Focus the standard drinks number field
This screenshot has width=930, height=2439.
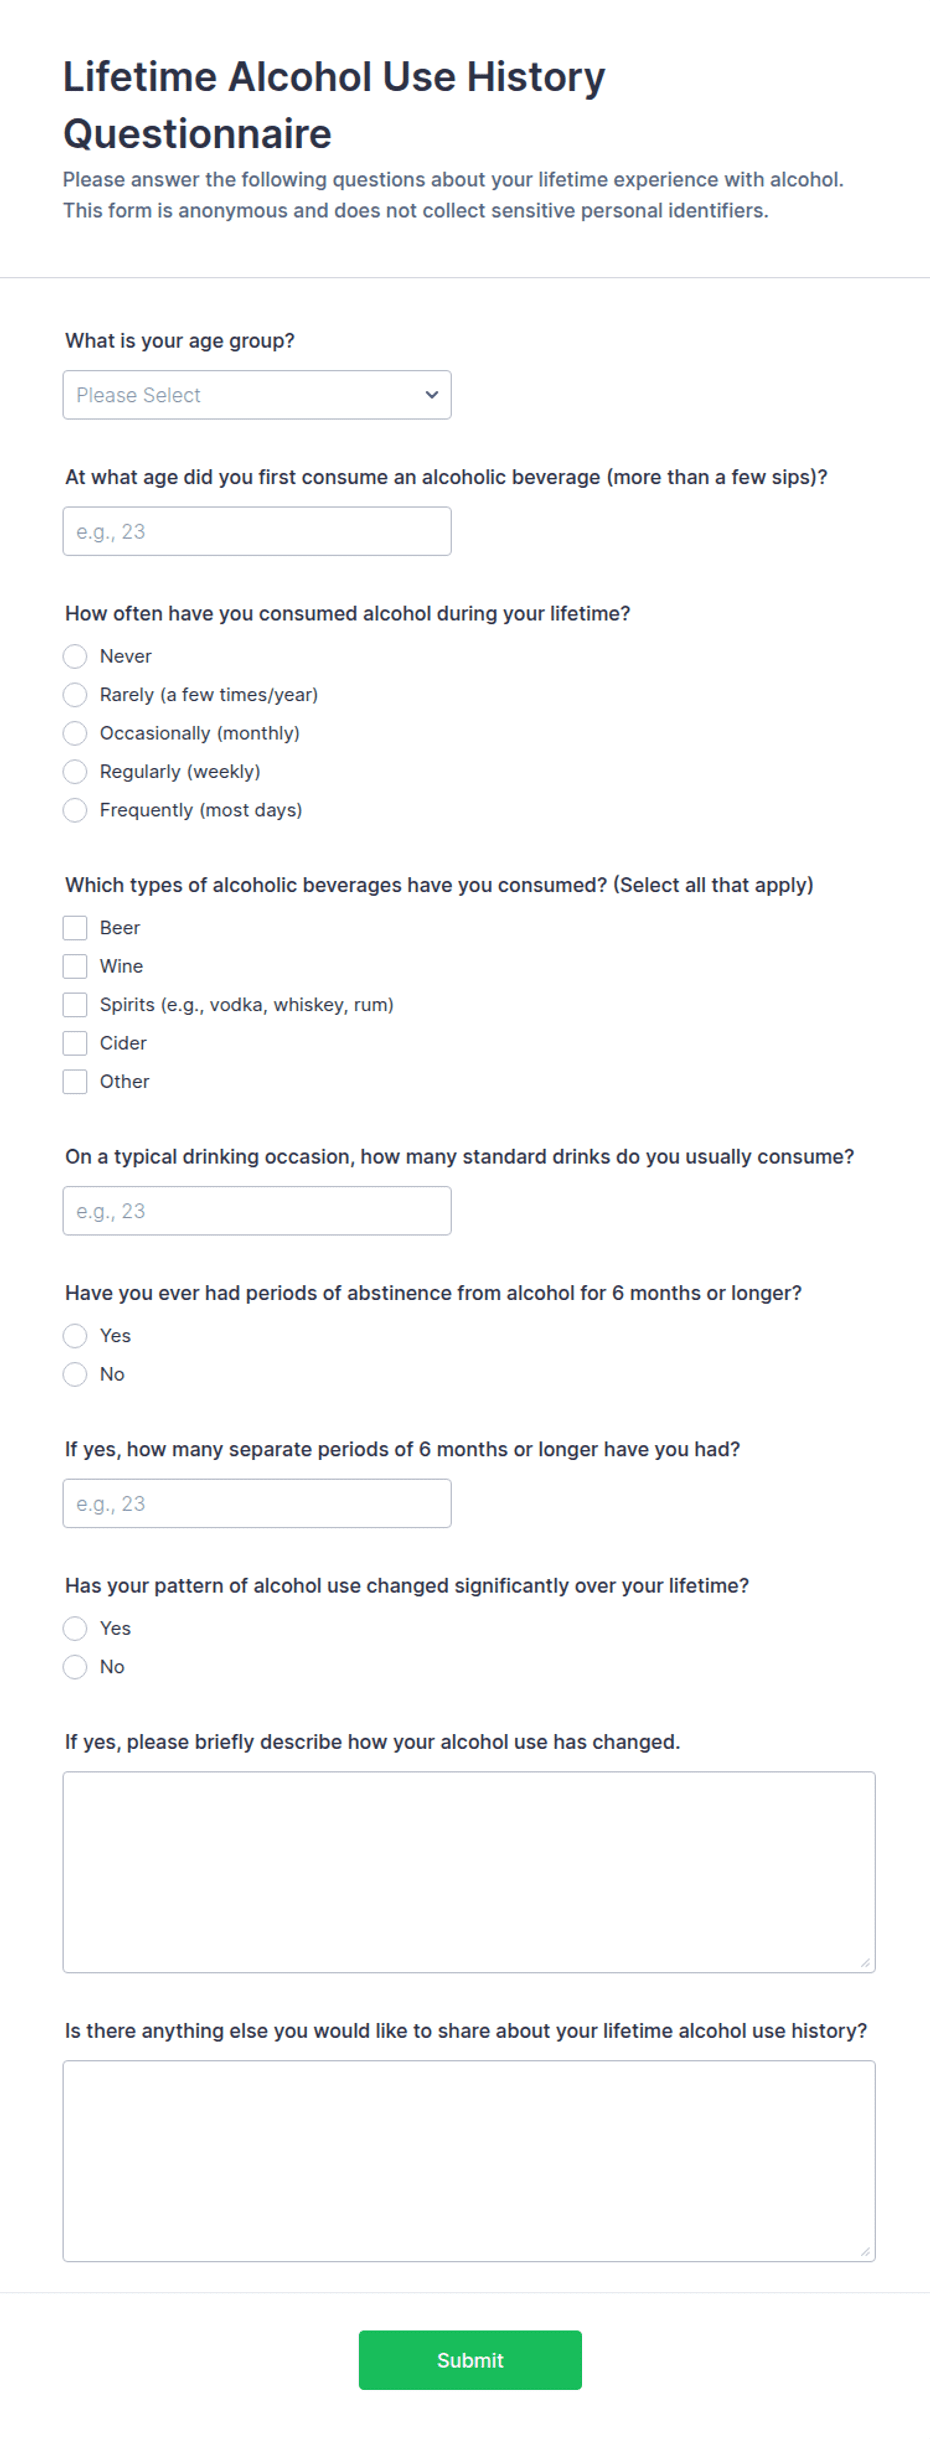[x=257, y=1211]
